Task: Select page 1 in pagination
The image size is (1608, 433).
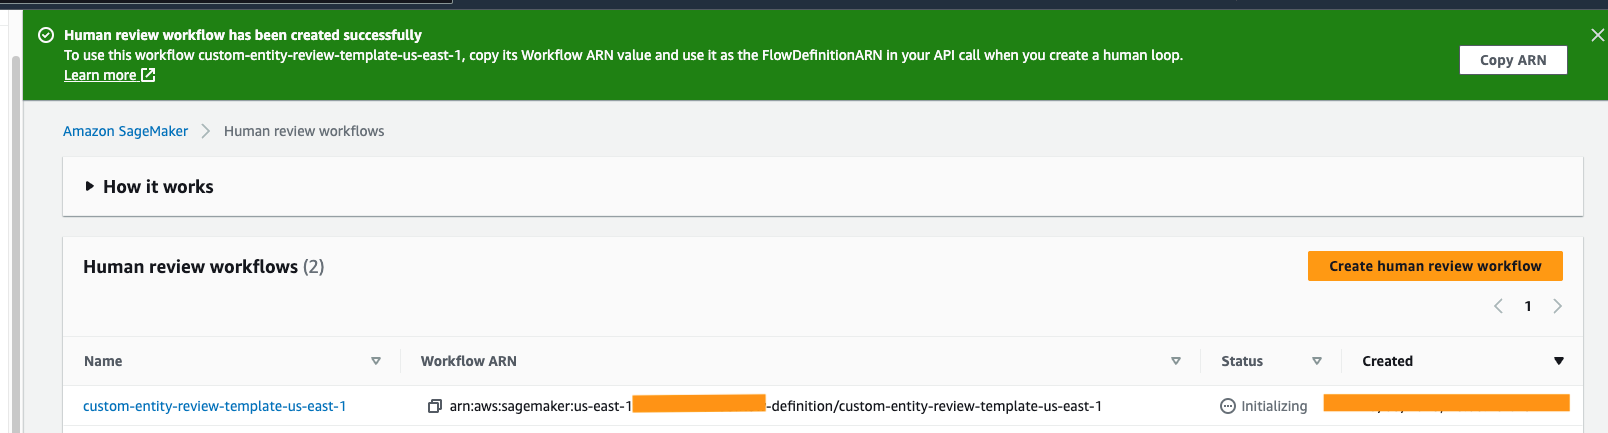Action: pyautogui.click(x=1528, y=306)
